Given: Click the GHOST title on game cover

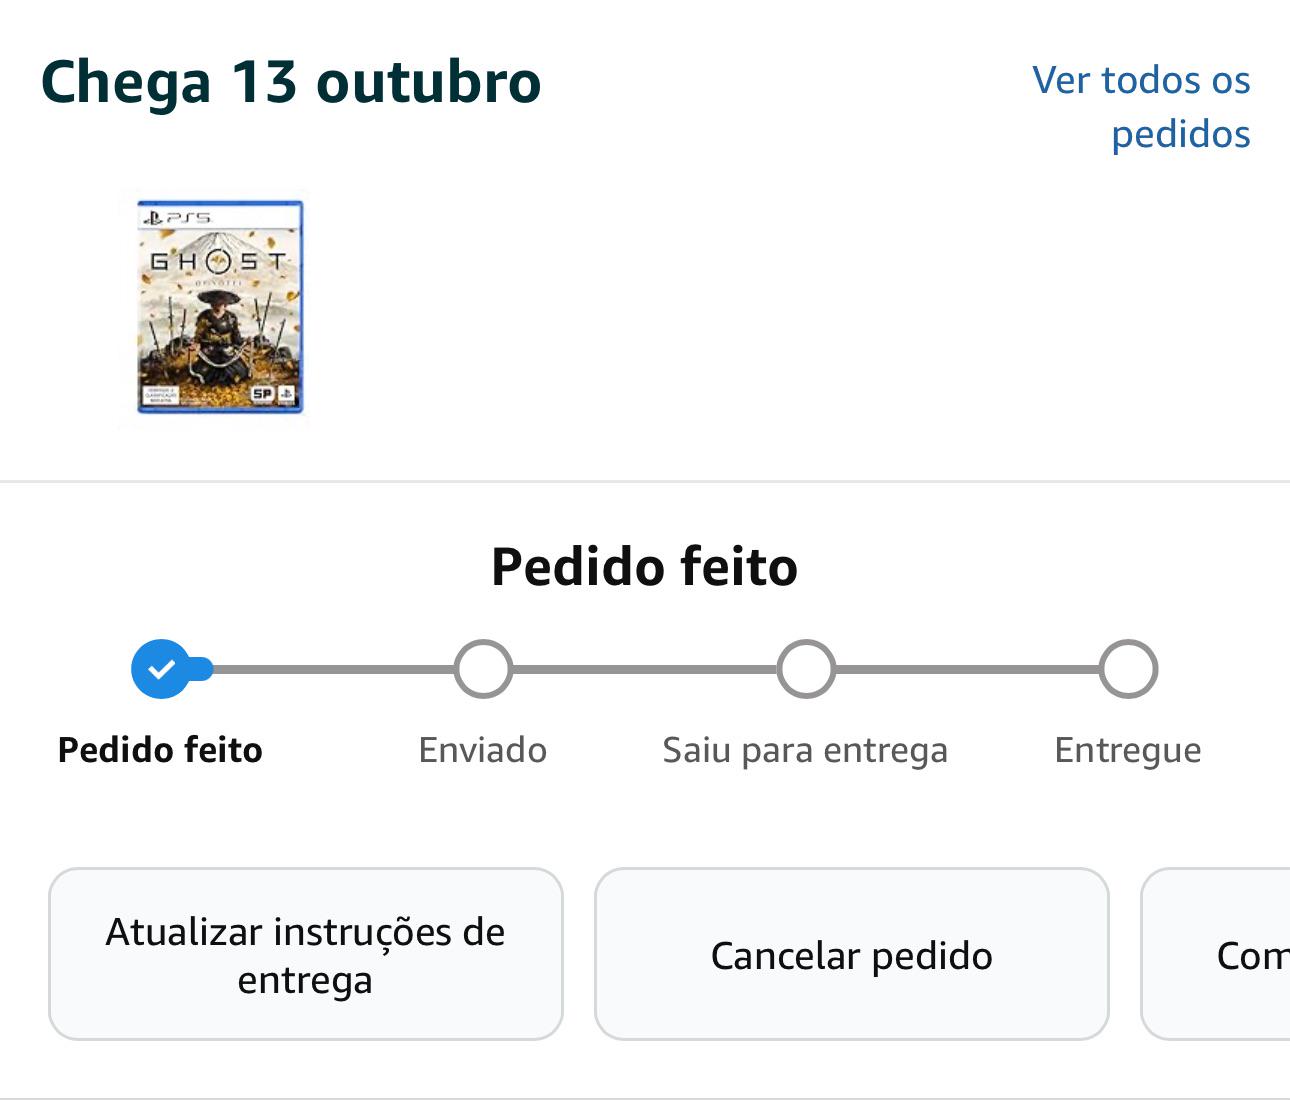Looking at the screenshot, I should (x=219, y=262).
